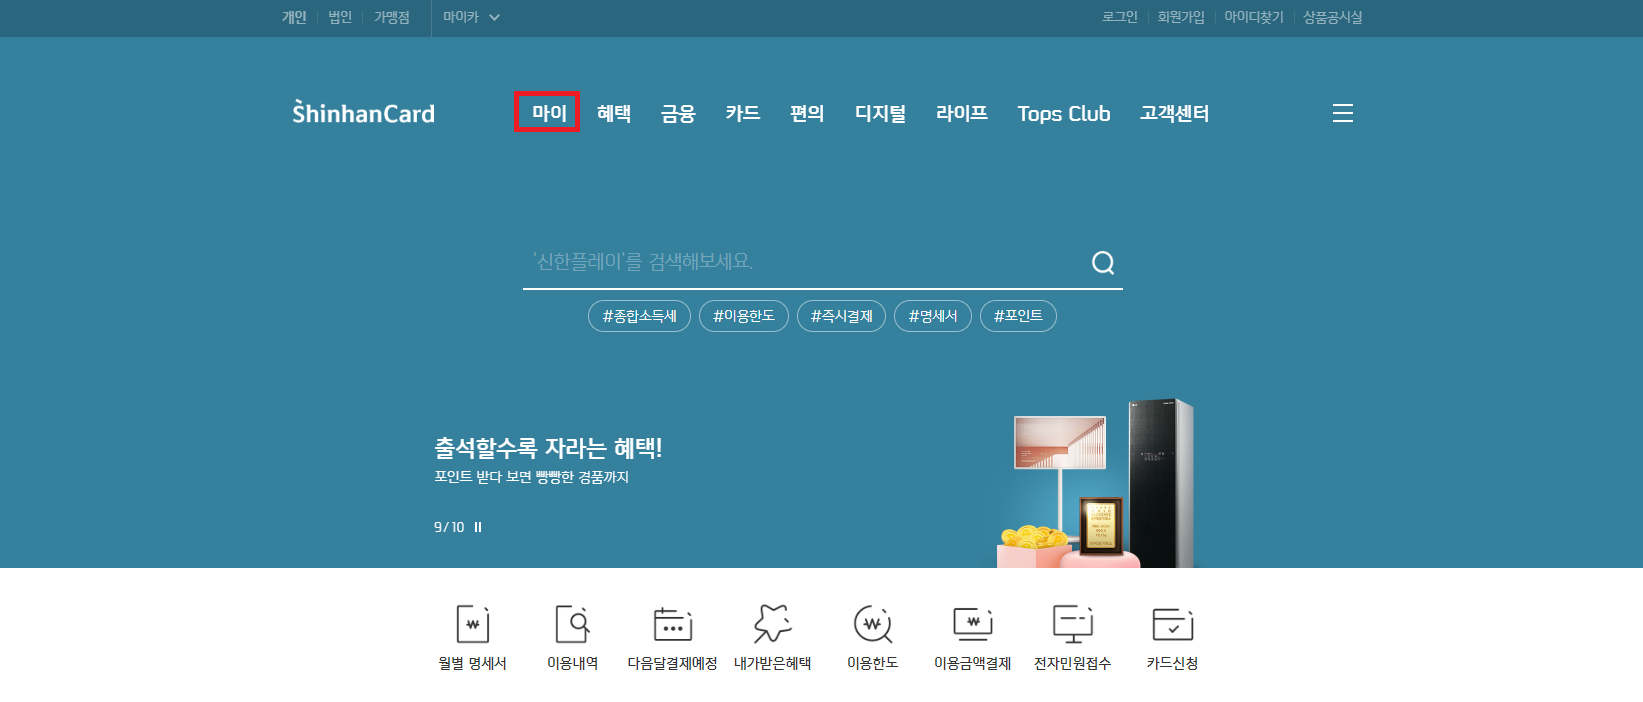Open the 금융 menu
Viewport: 1643px width, 702px height.
click(x=678, y=113)
